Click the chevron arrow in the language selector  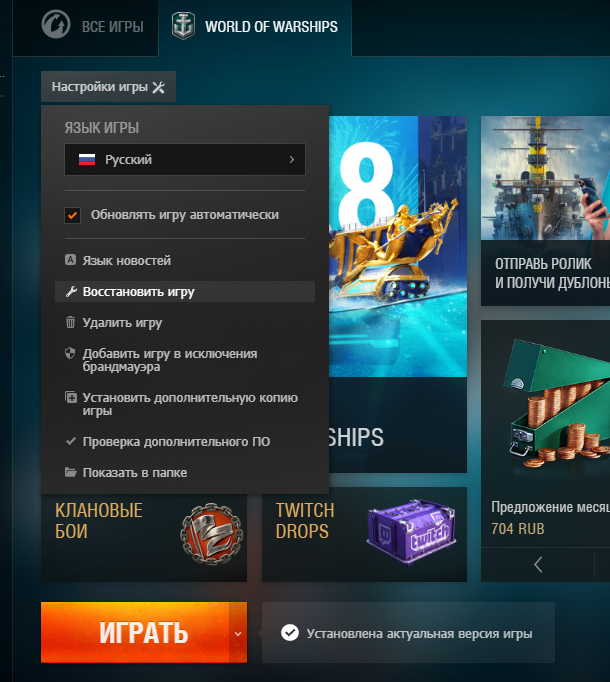[292, 160]
